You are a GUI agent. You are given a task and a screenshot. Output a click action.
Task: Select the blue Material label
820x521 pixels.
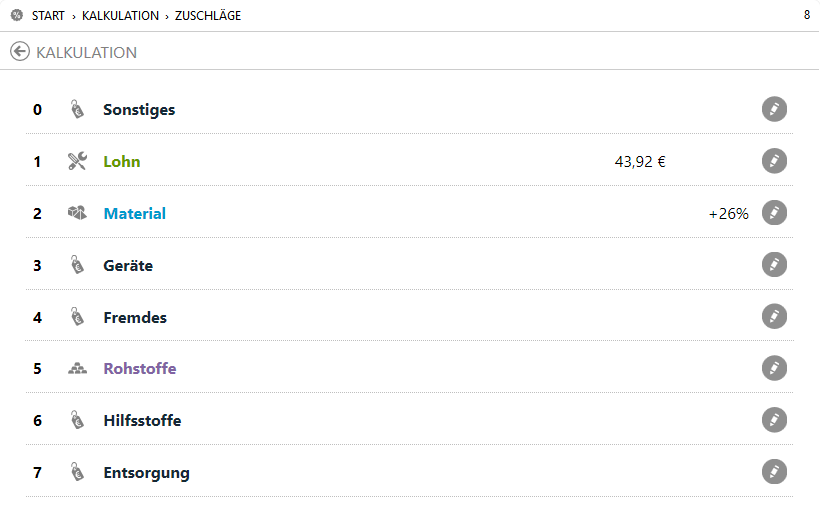point(134,213)
